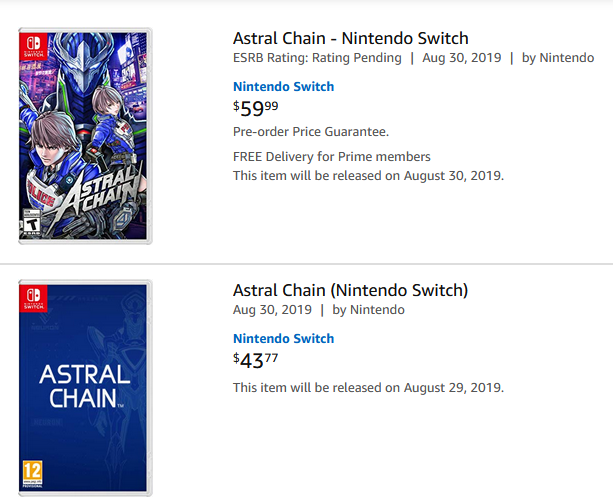Click the August 30, 2019 release notice
This screenshot has width=613, height=502.
pyautogui.click(x=368, y=176)
